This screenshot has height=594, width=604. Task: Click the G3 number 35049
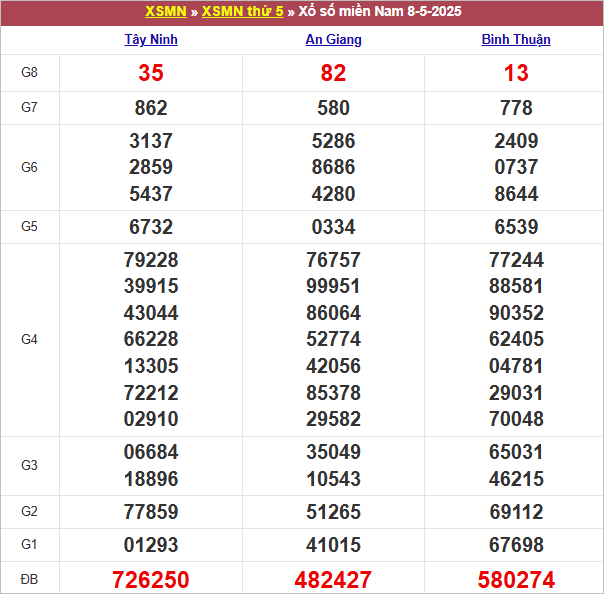coord(333,451)
